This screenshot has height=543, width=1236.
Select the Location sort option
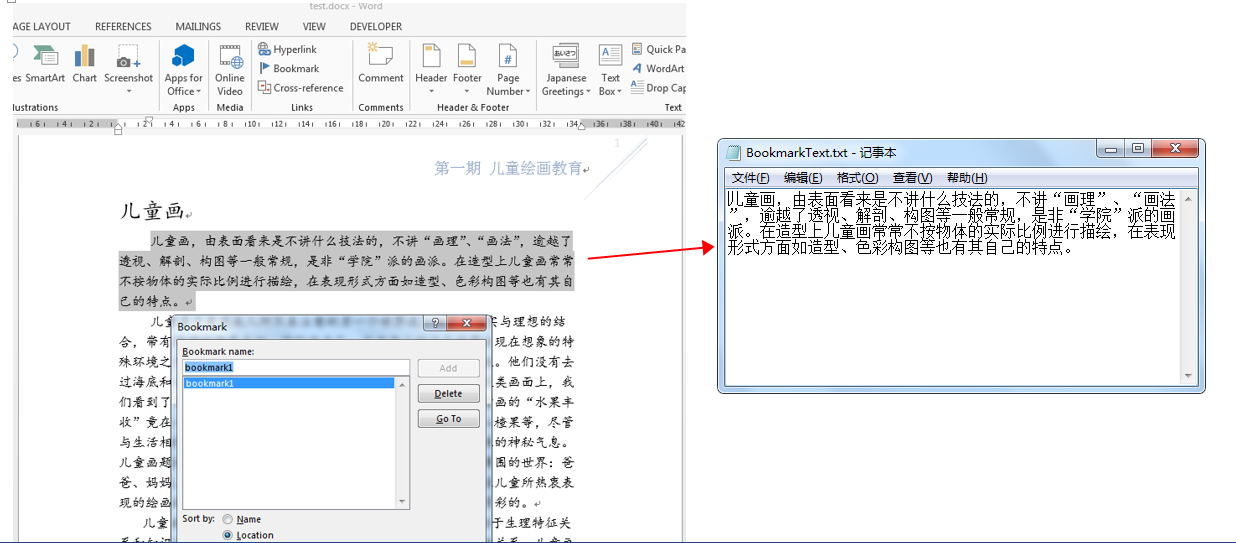228,535
